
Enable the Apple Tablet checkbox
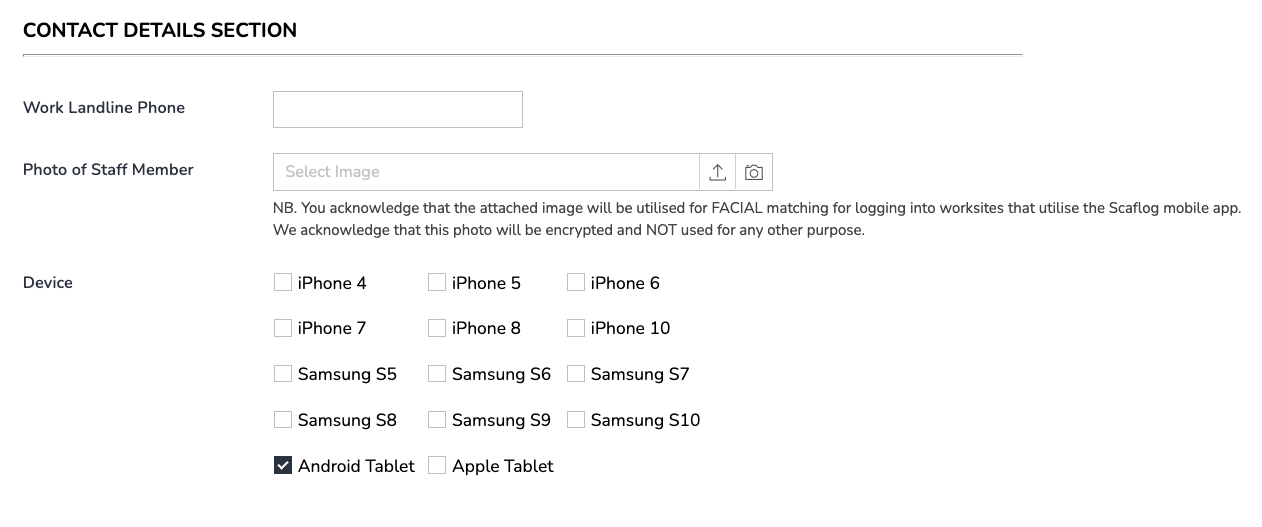coord(437,466)
